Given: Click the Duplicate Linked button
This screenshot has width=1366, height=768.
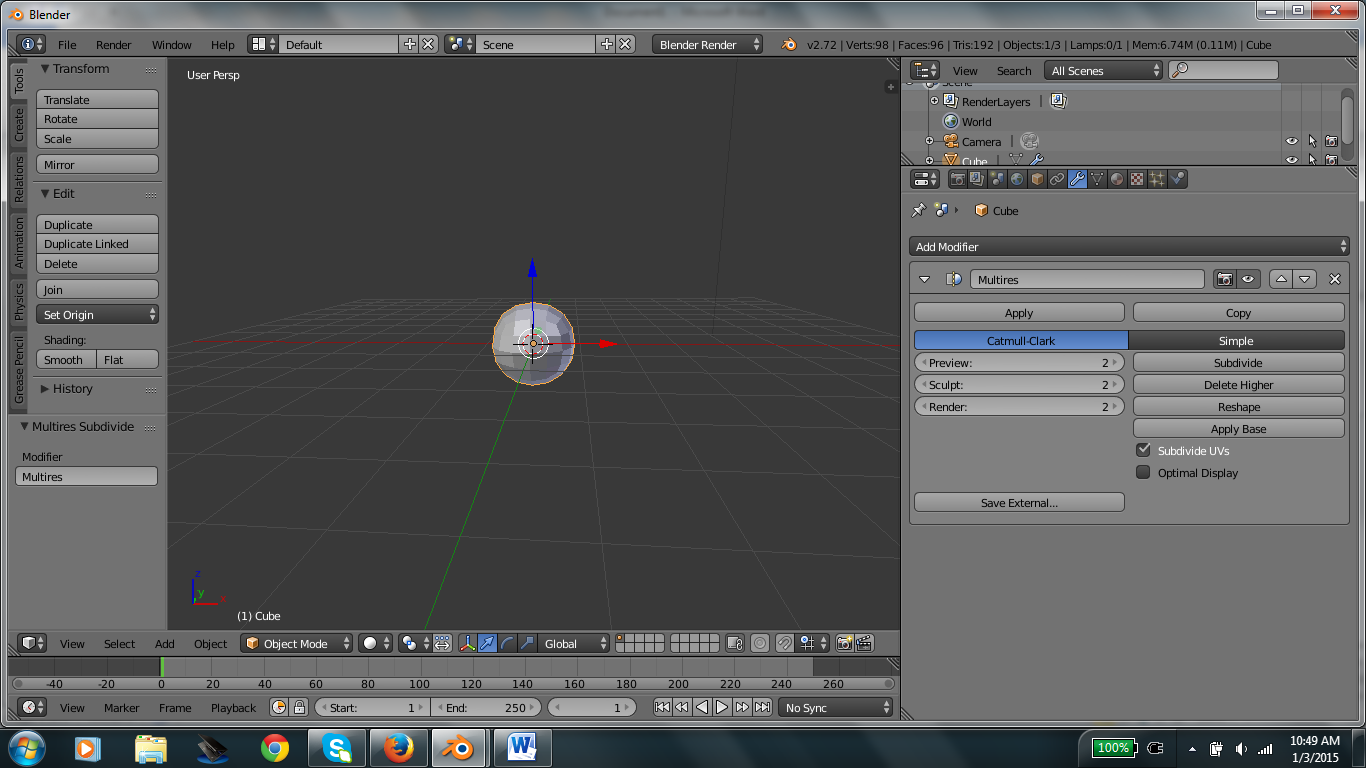Looking at the screenshot, I should point(97,244).
